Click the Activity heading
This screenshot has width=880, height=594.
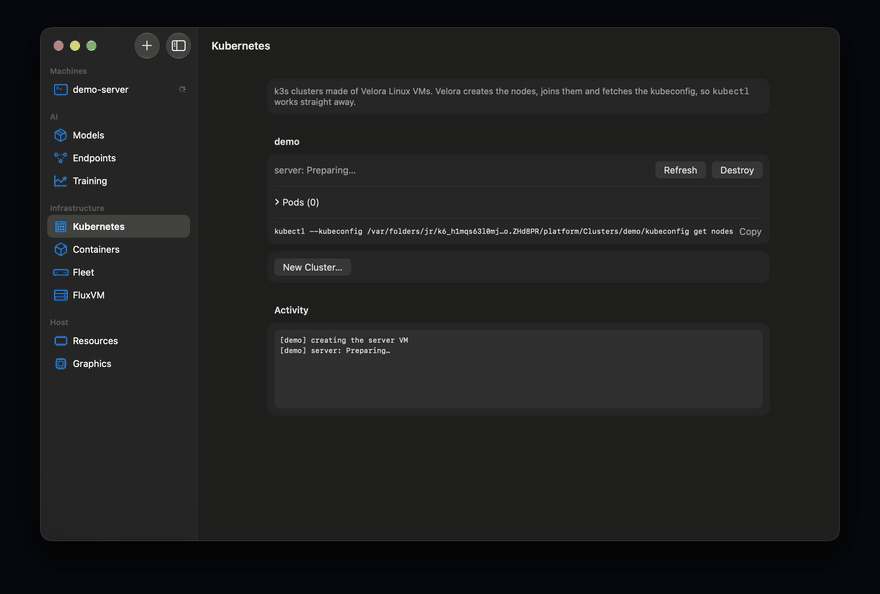(291, 310)
